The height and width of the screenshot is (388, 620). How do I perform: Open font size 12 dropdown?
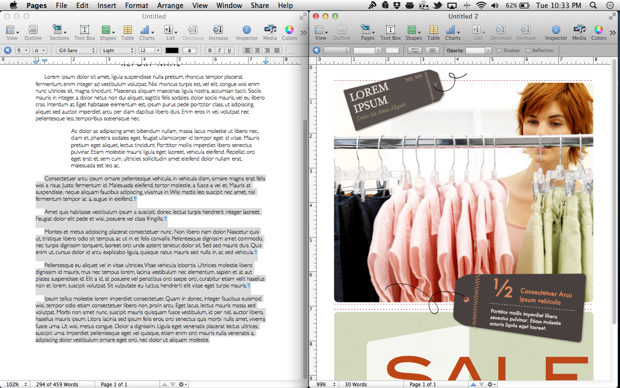[x=150, y=50]
